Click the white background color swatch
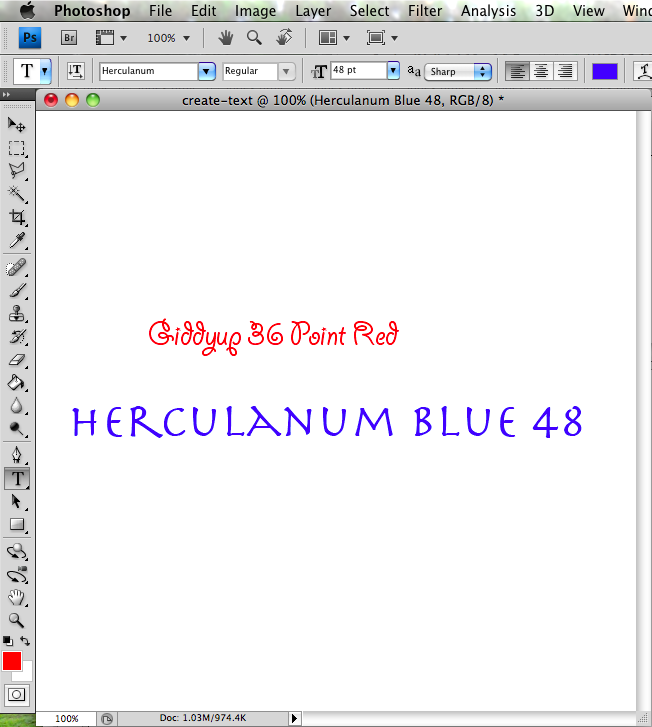This screenshot has height=727, width=652. [26, 674]
